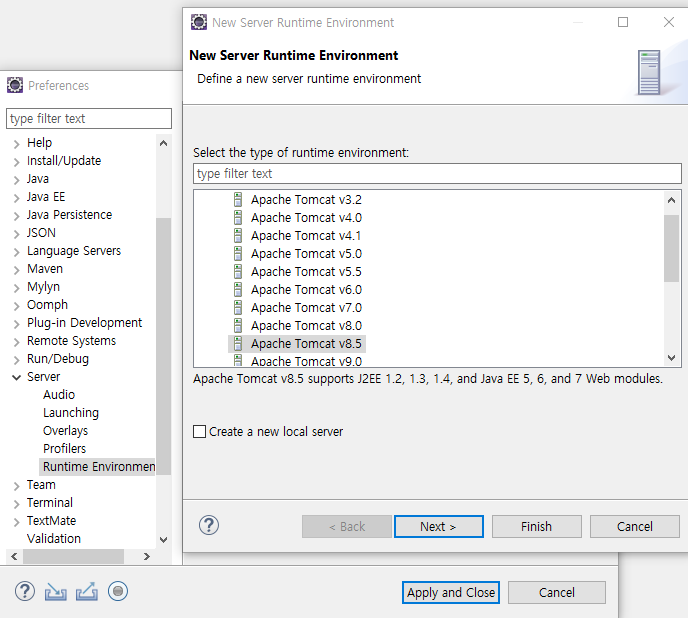Expand the Maven preferences node

pyautogui.click(x=17, y=269)
